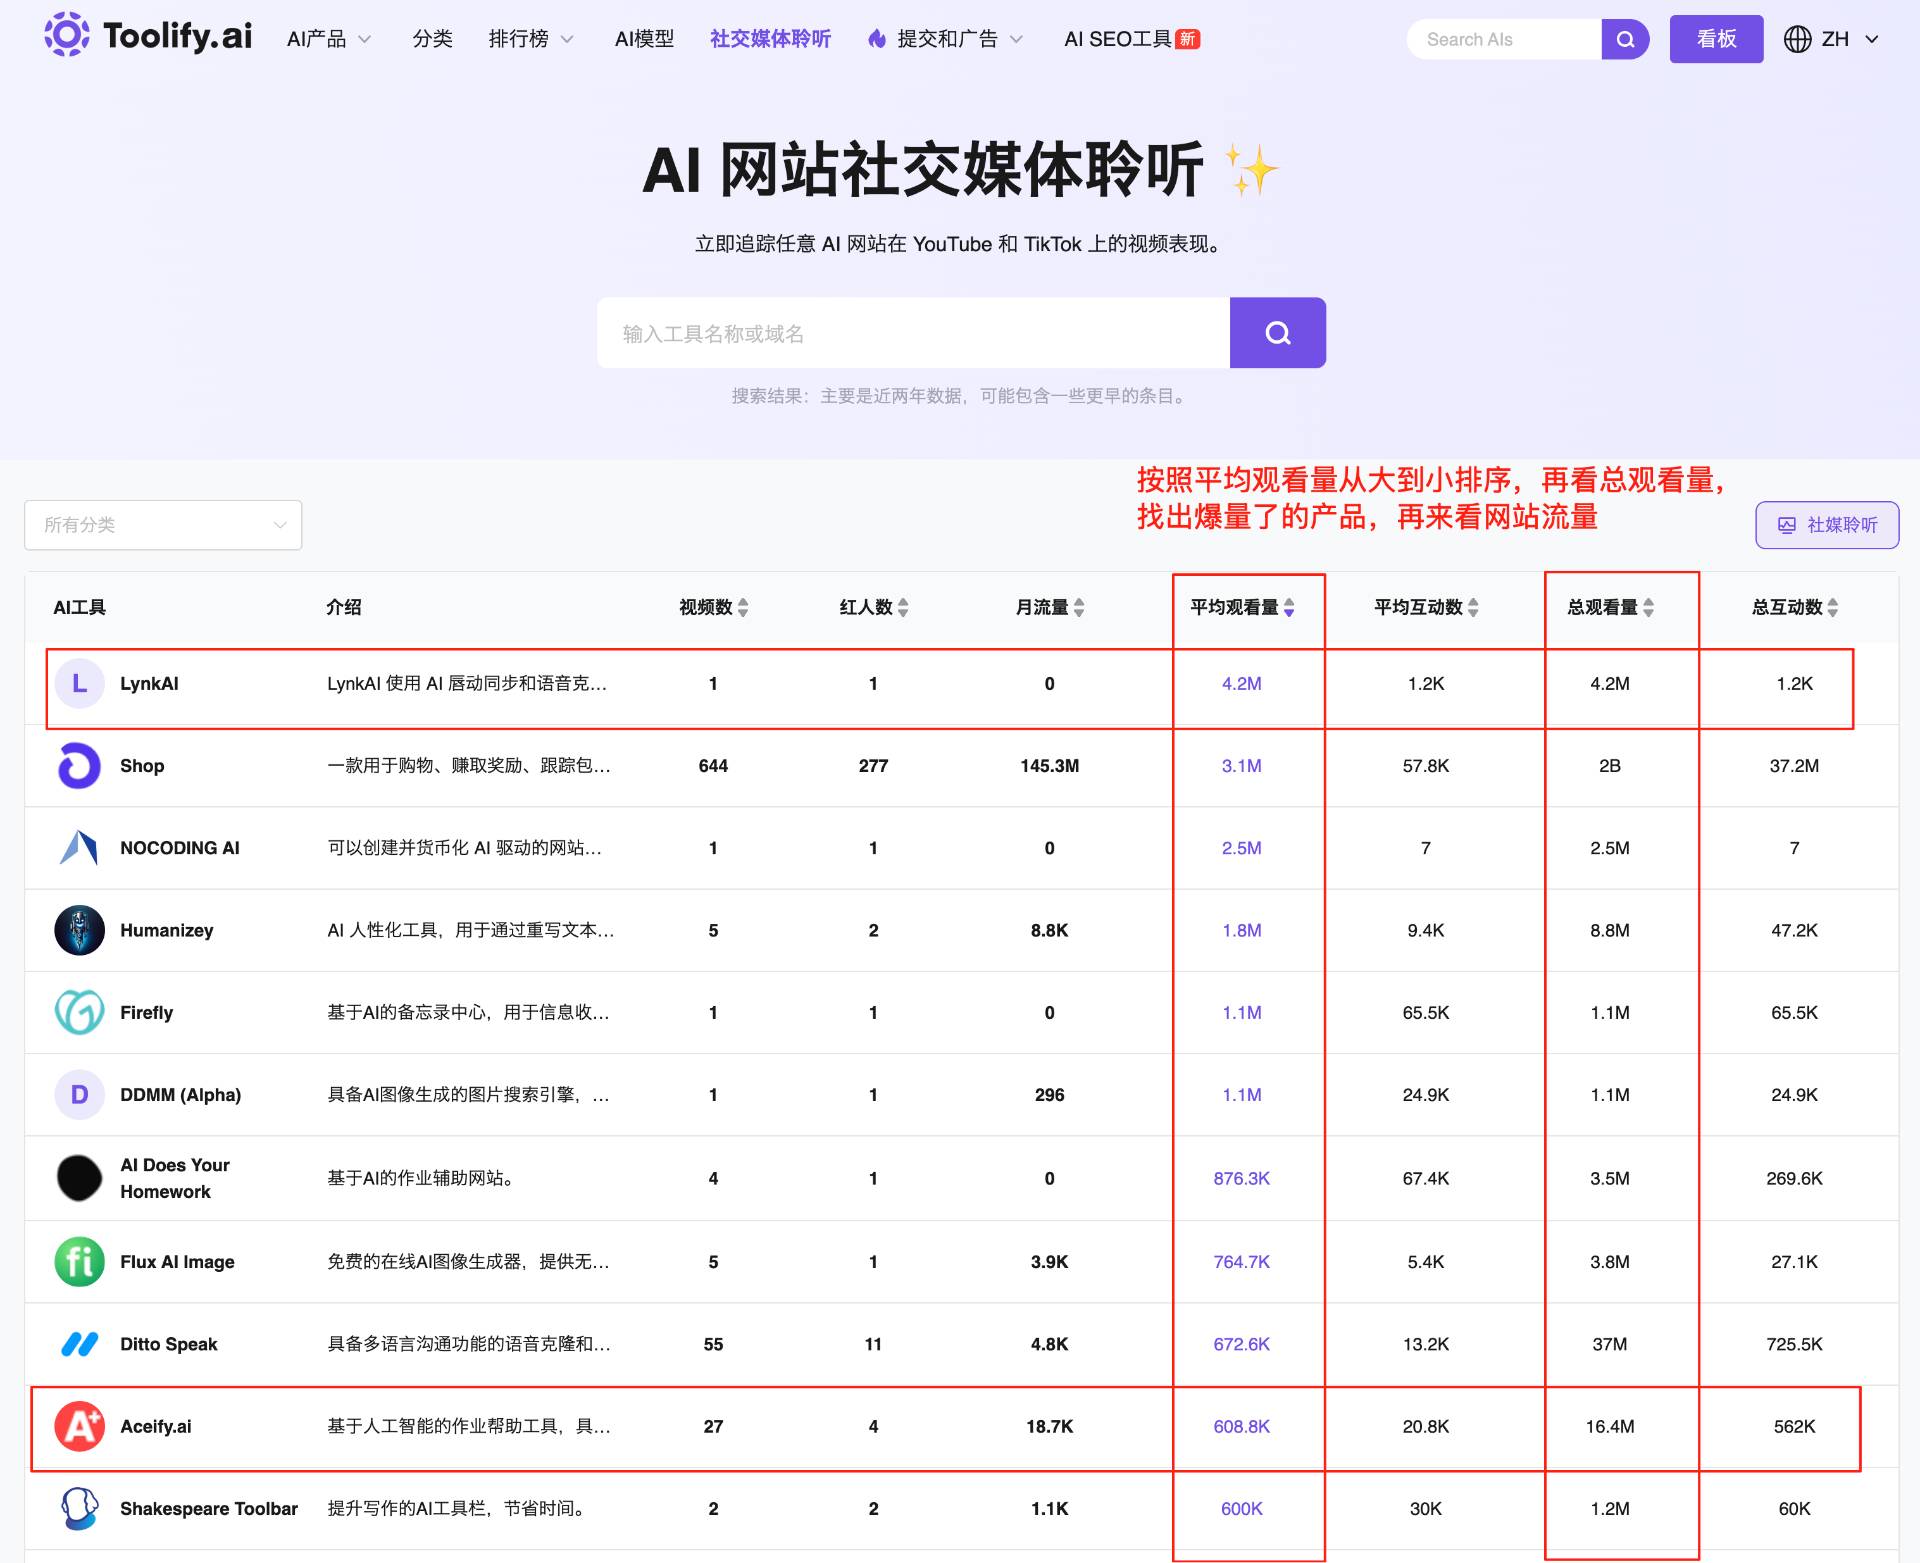The height and width of the screenshot is (1563, 1920).
Task: Sort by 红人数 column arrows
Action: 903,607
